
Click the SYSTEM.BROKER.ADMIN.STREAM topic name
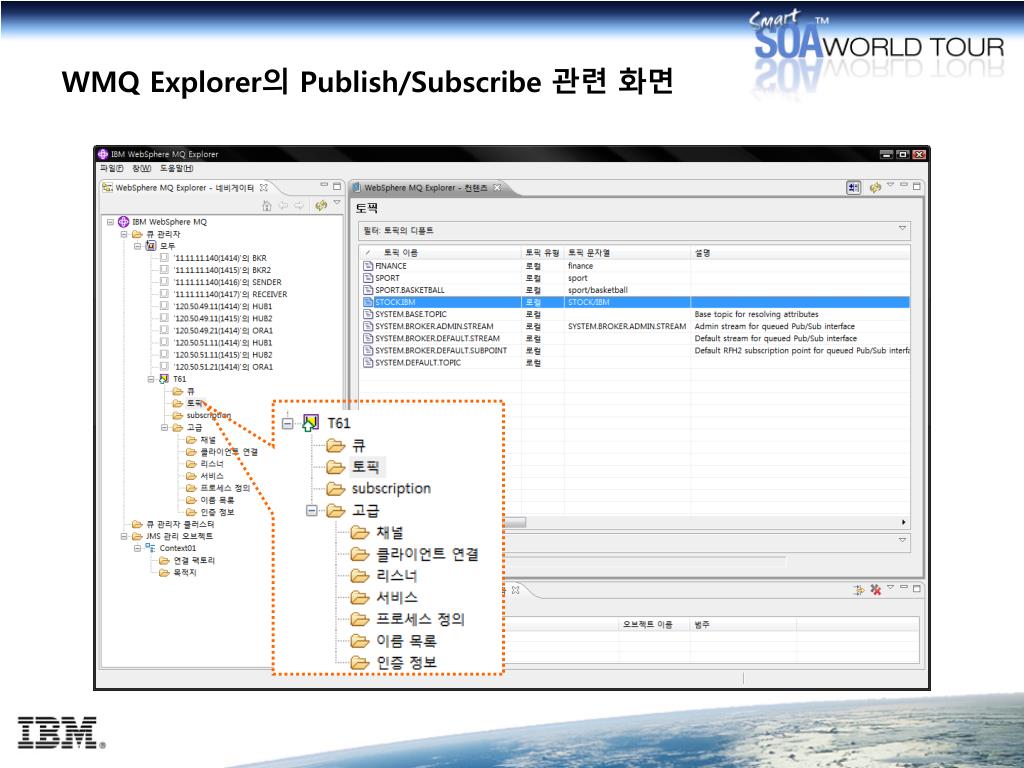434,326
